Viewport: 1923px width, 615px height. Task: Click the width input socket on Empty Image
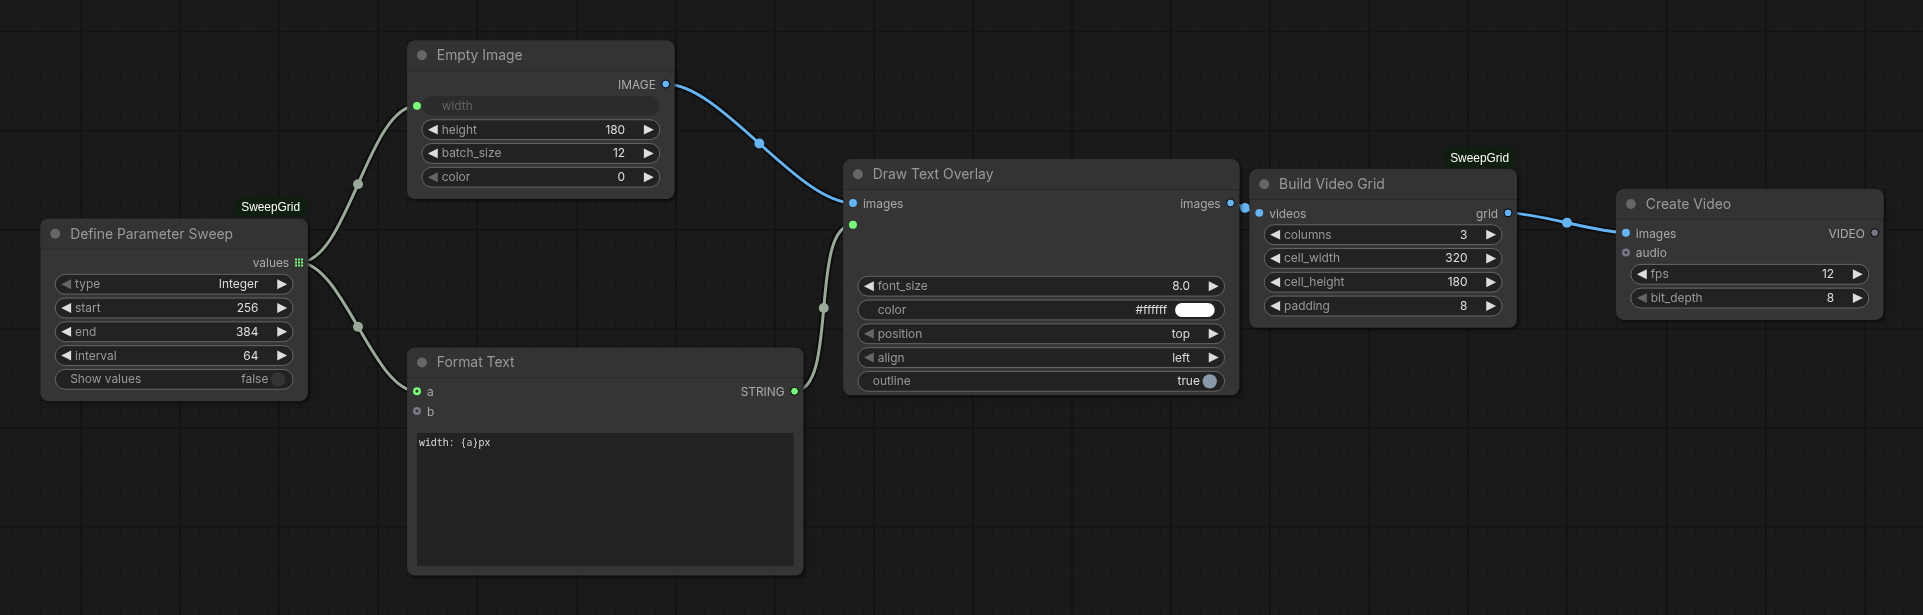point(417,106)
